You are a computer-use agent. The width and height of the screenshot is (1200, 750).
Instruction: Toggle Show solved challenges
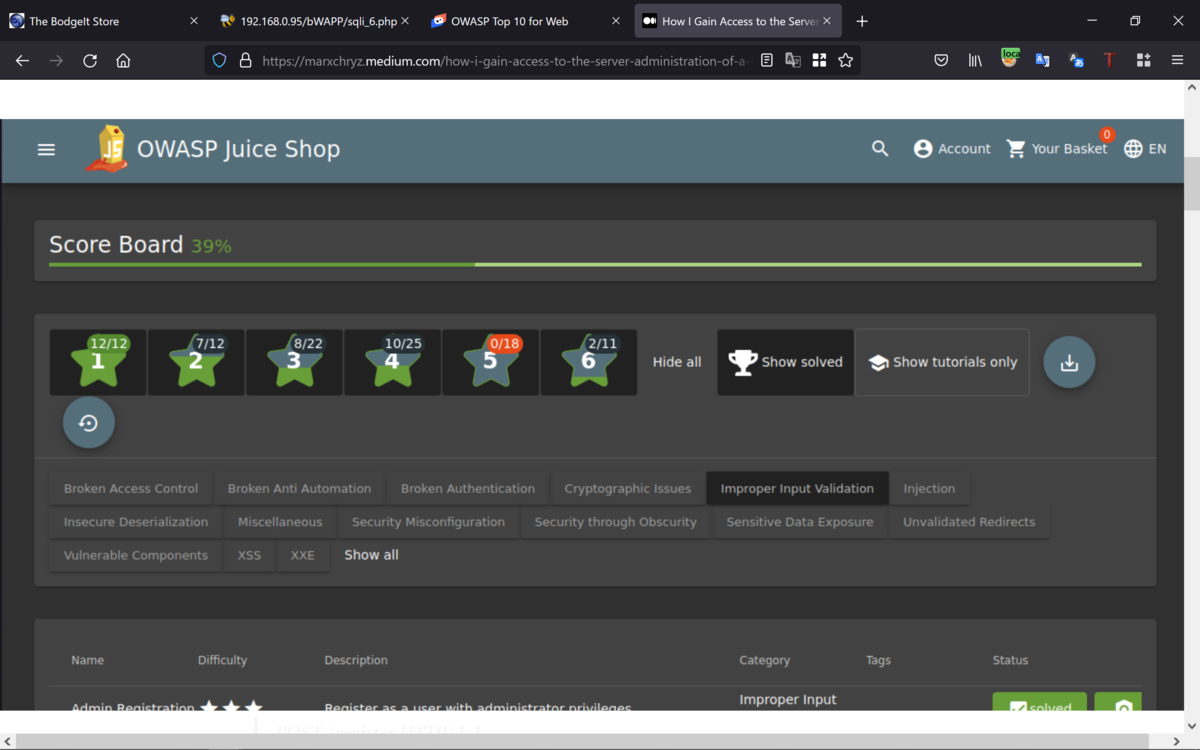coord(786,362)
